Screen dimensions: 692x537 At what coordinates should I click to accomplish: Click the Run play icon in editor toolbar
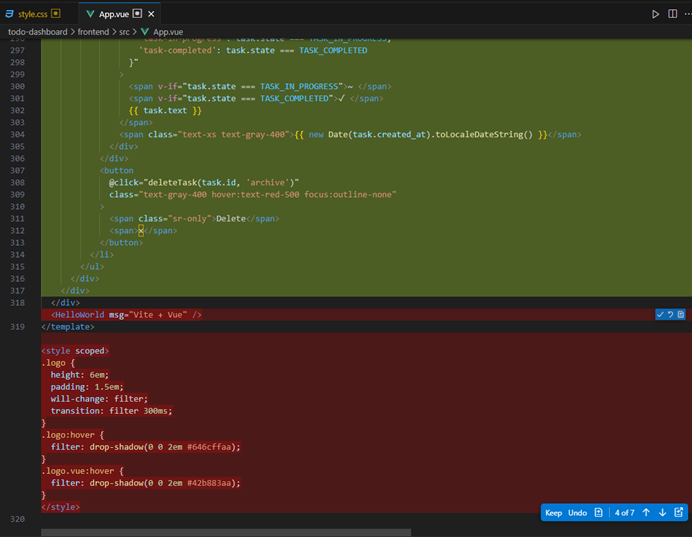[656, 14]
